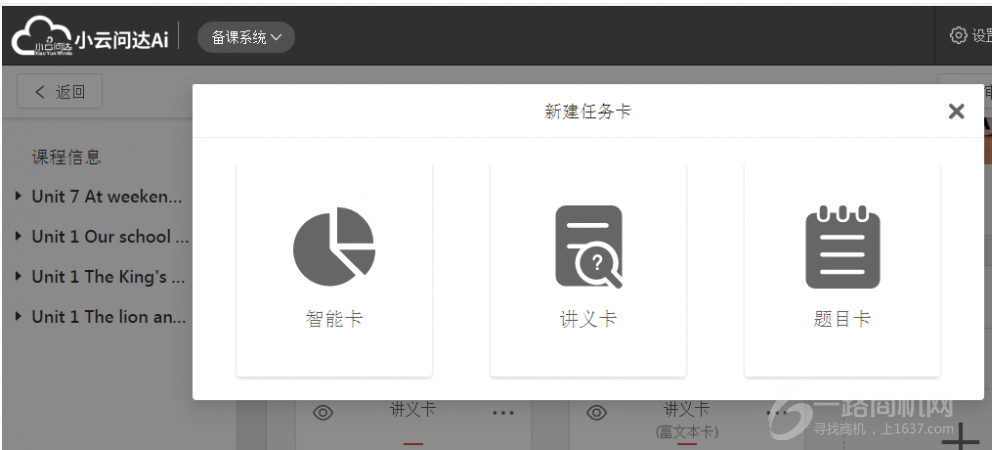
Task: Click the pie chart icon of 智能卡
Action: pos(334,246)
